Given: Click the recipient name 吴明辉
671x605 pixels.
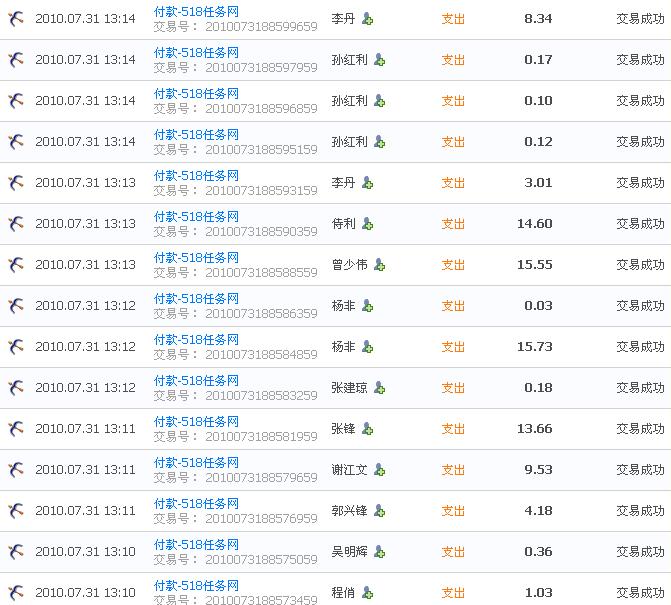Looking at the screenshot, I should (349, 552).
